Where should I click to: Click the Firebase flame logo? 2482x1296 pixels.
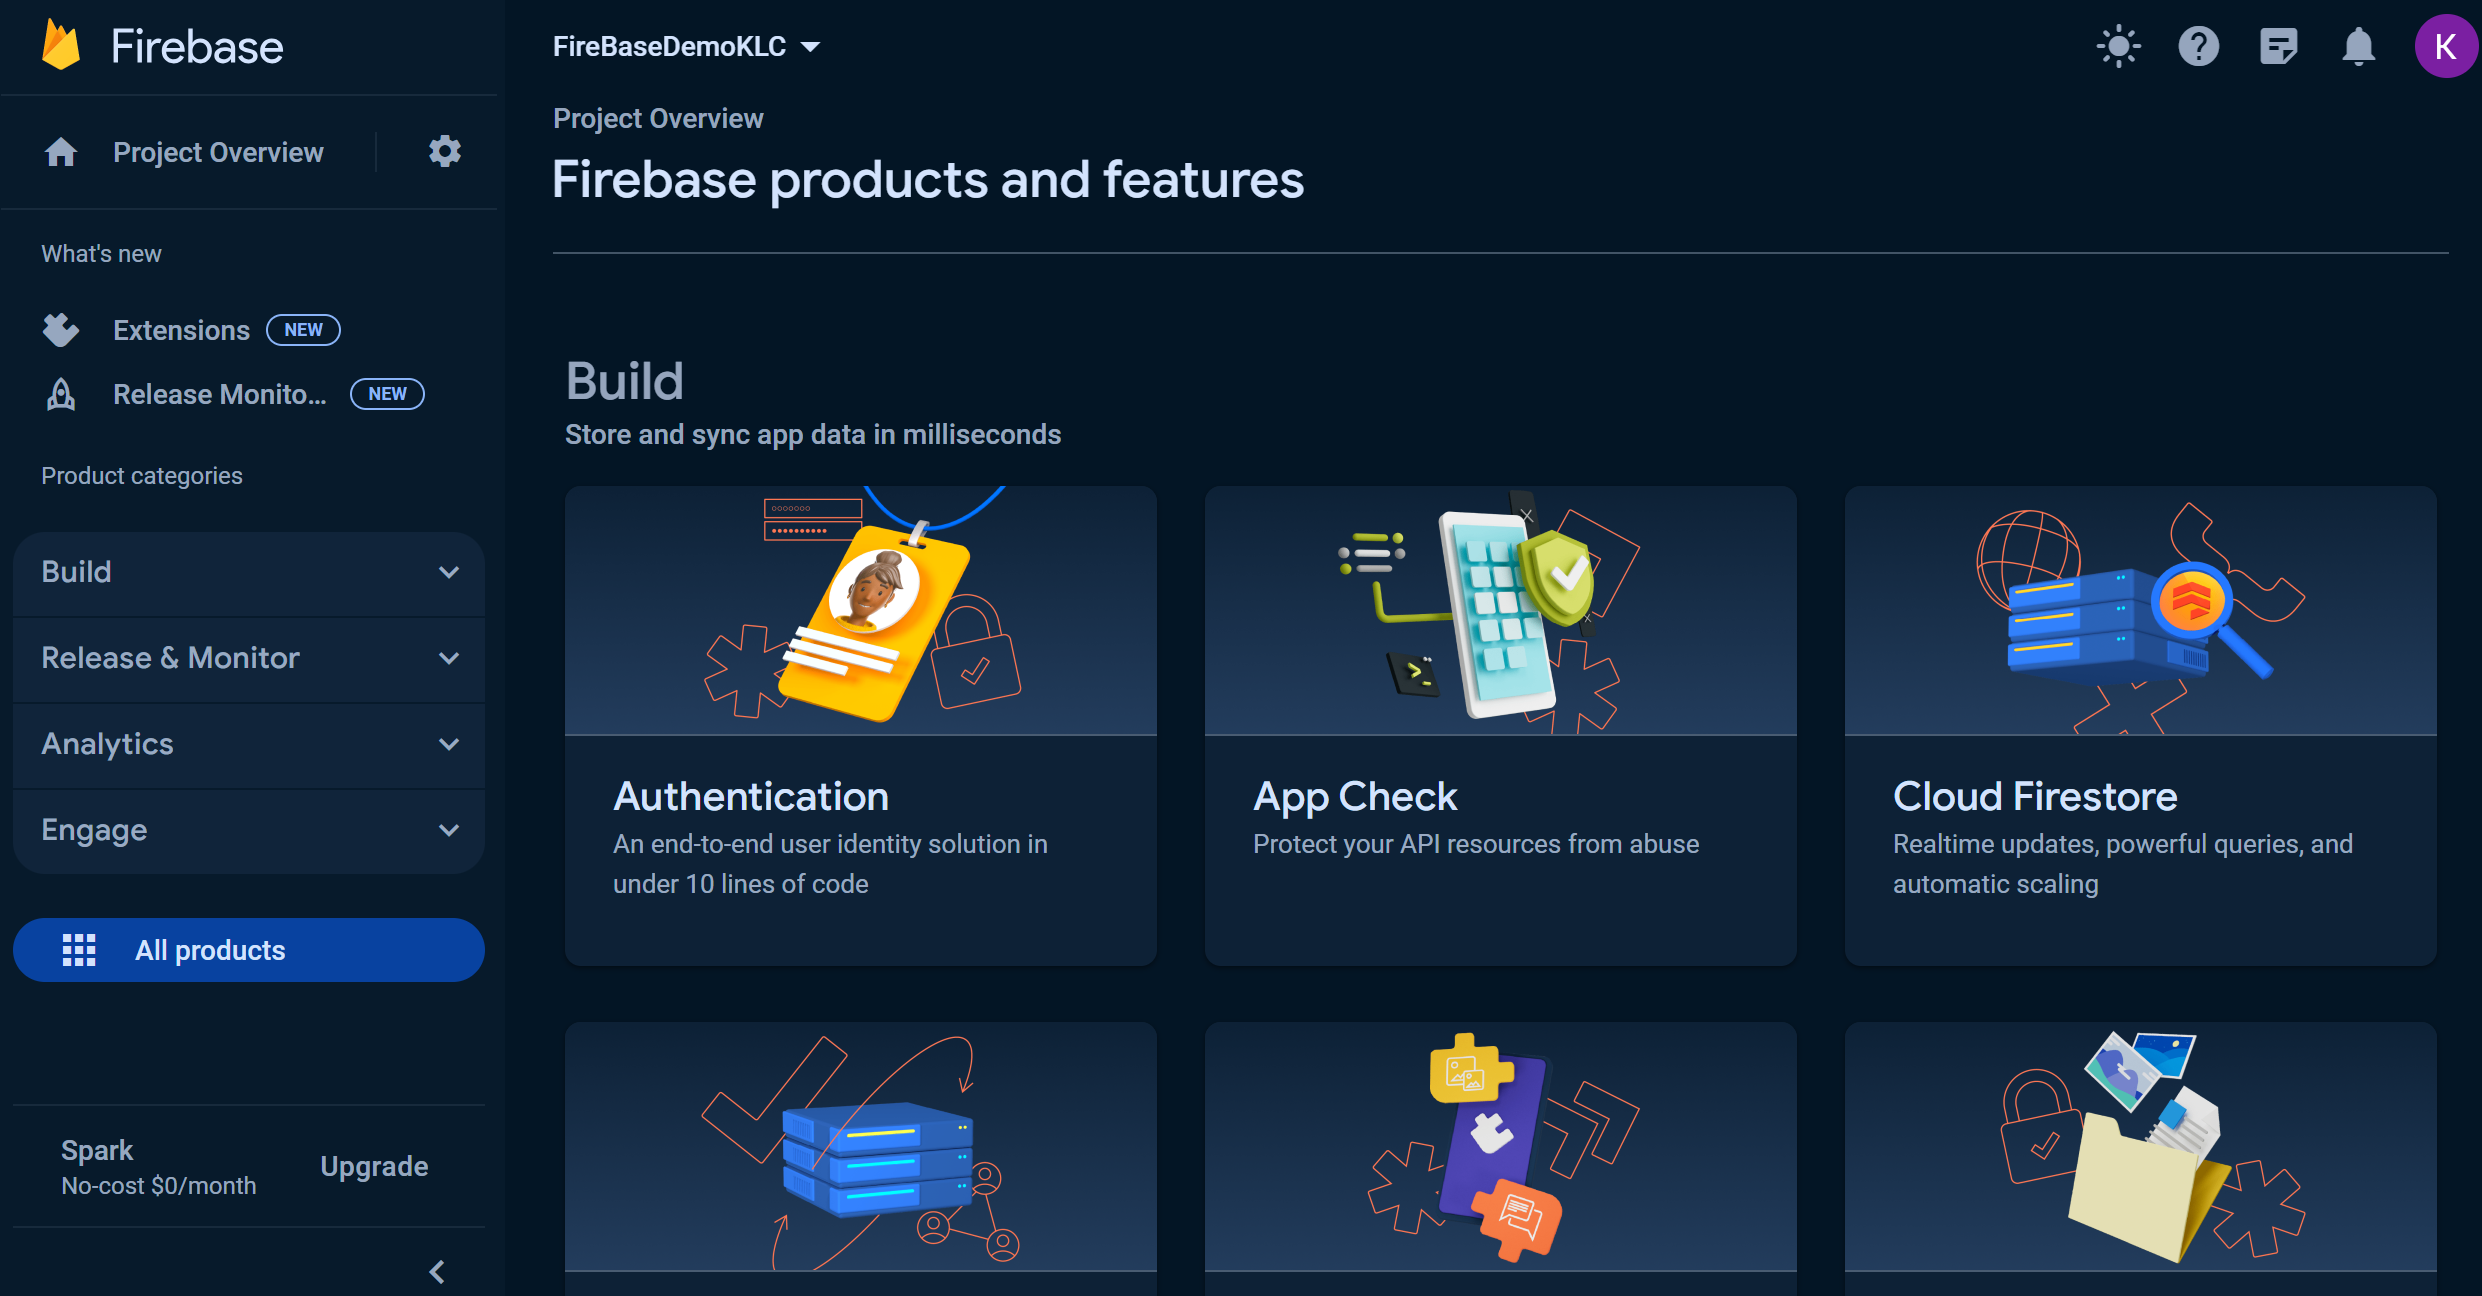[x=61, y=46]
